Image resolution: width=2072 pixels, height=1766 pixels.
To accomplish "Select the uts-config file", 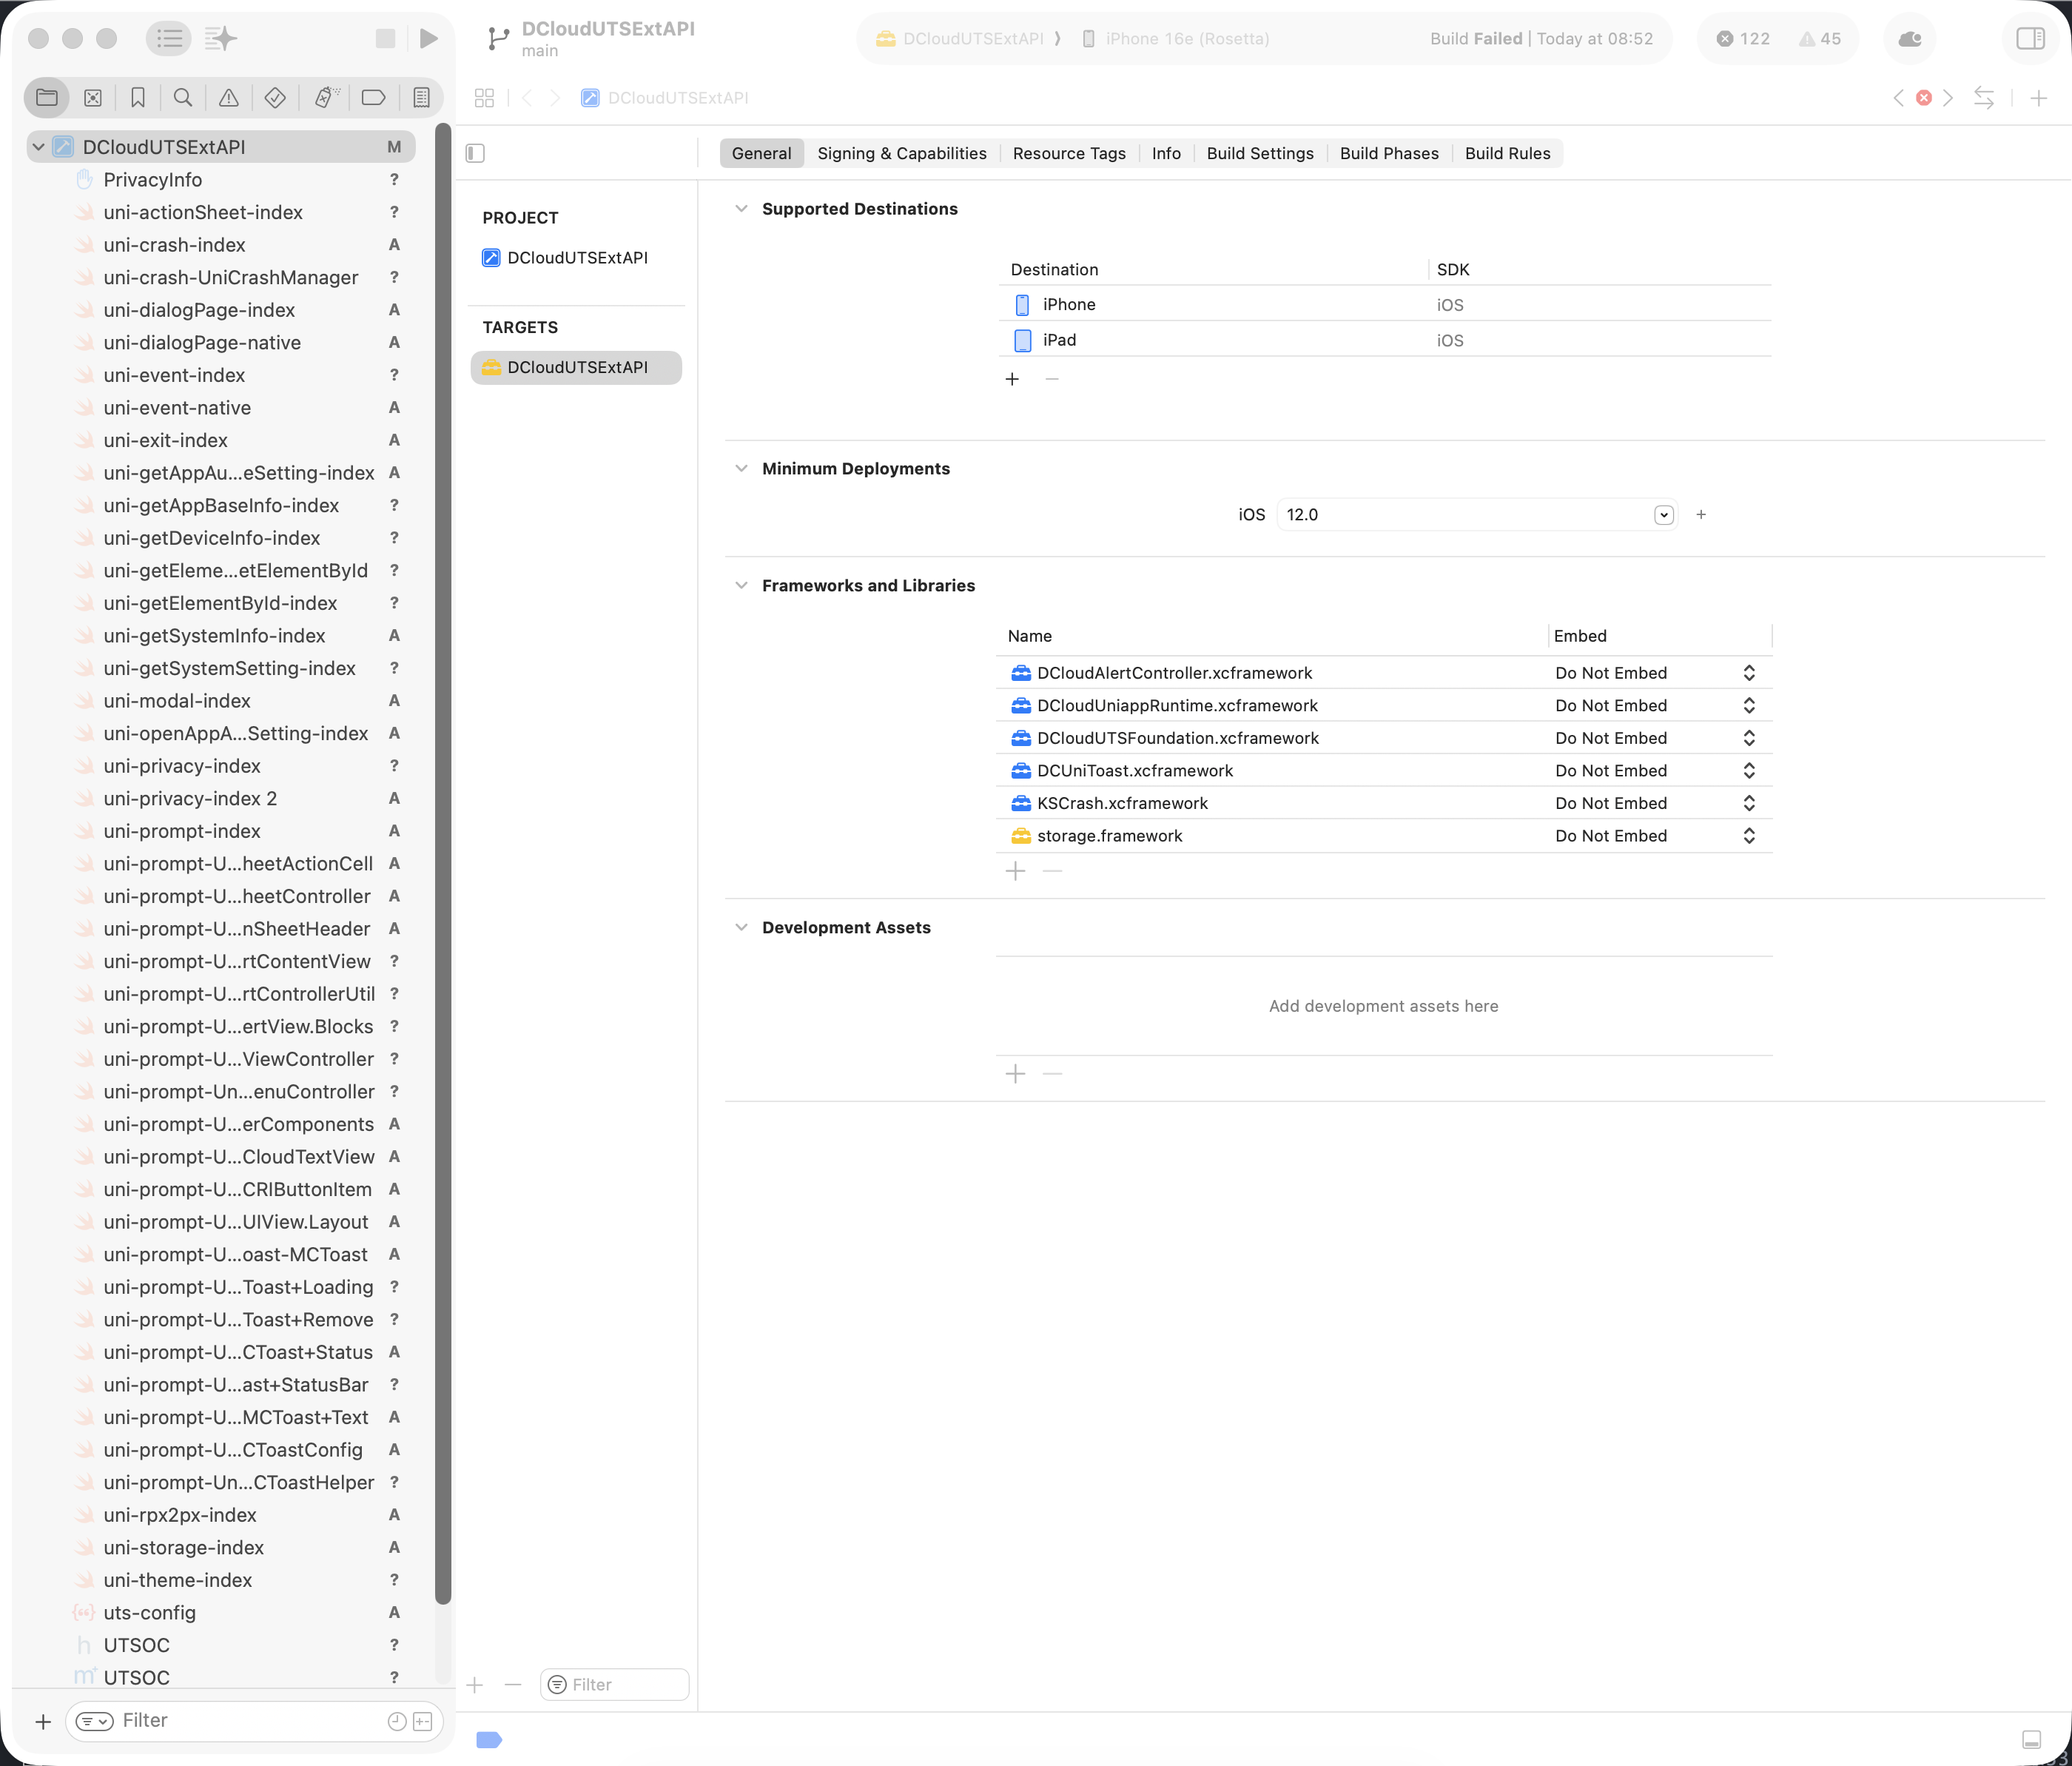I will point(150,1612).
